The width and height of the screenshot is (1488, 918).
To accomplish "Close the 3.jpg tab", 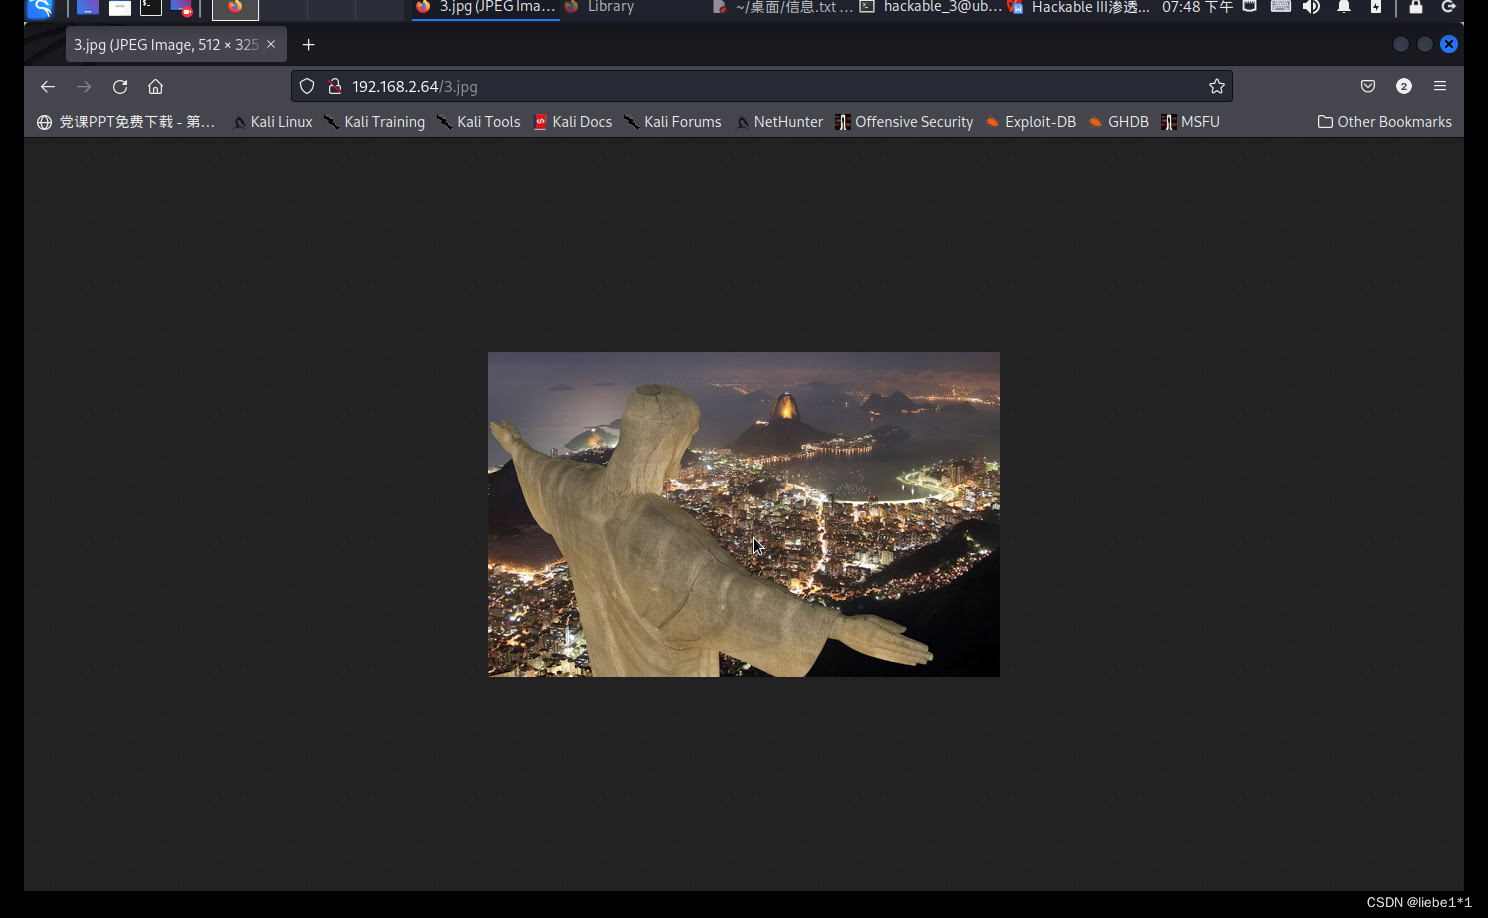I will tap(271, 45).
